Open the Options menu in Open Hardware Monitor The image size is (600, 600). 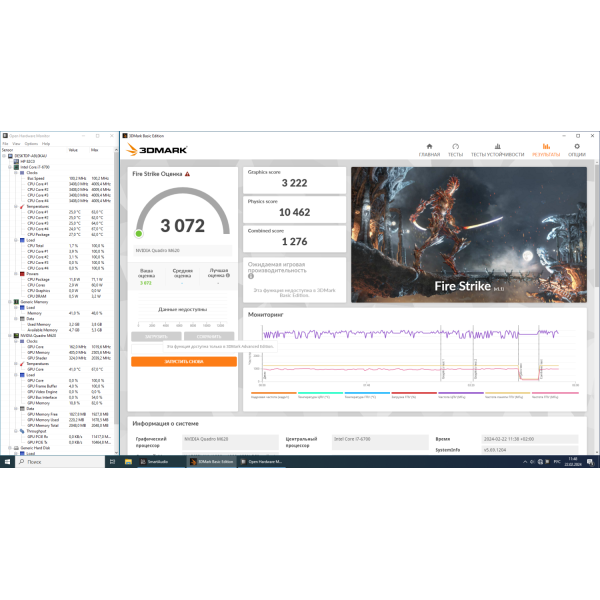[31, 143]
